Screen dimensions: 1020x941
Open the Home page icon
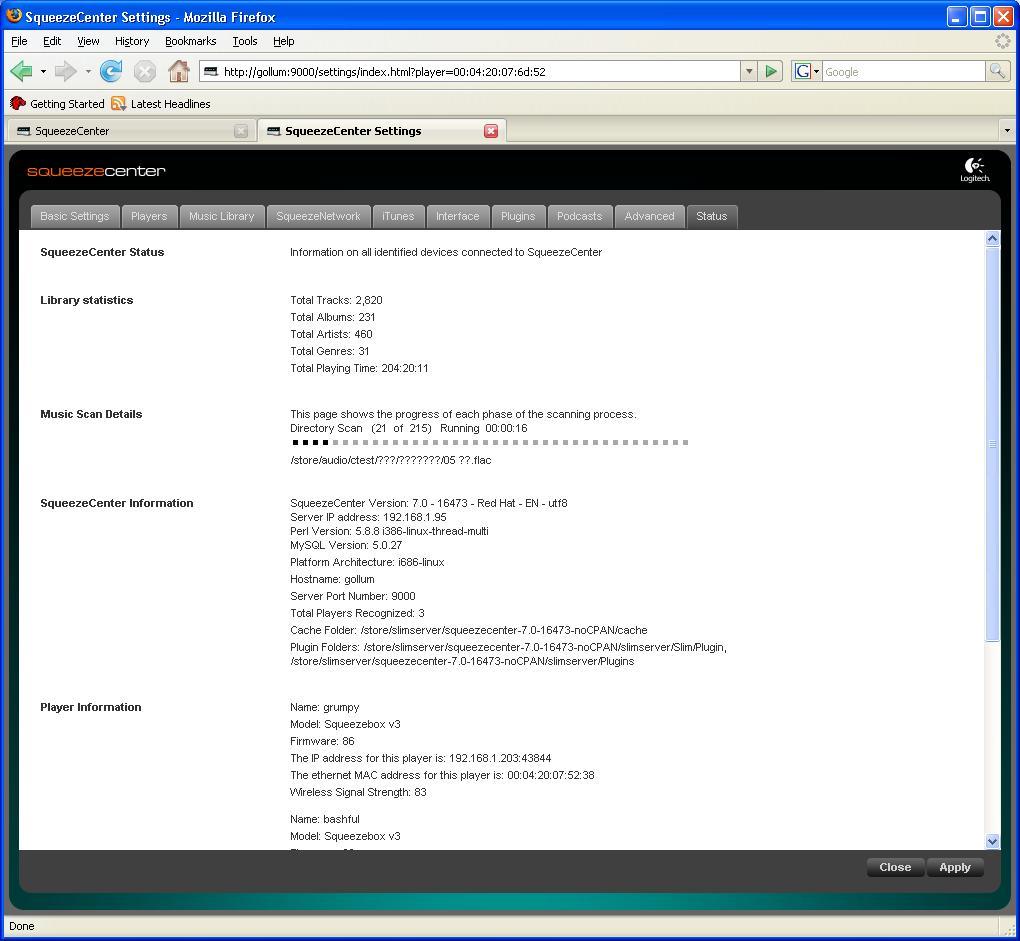click(x=178, y=71)
